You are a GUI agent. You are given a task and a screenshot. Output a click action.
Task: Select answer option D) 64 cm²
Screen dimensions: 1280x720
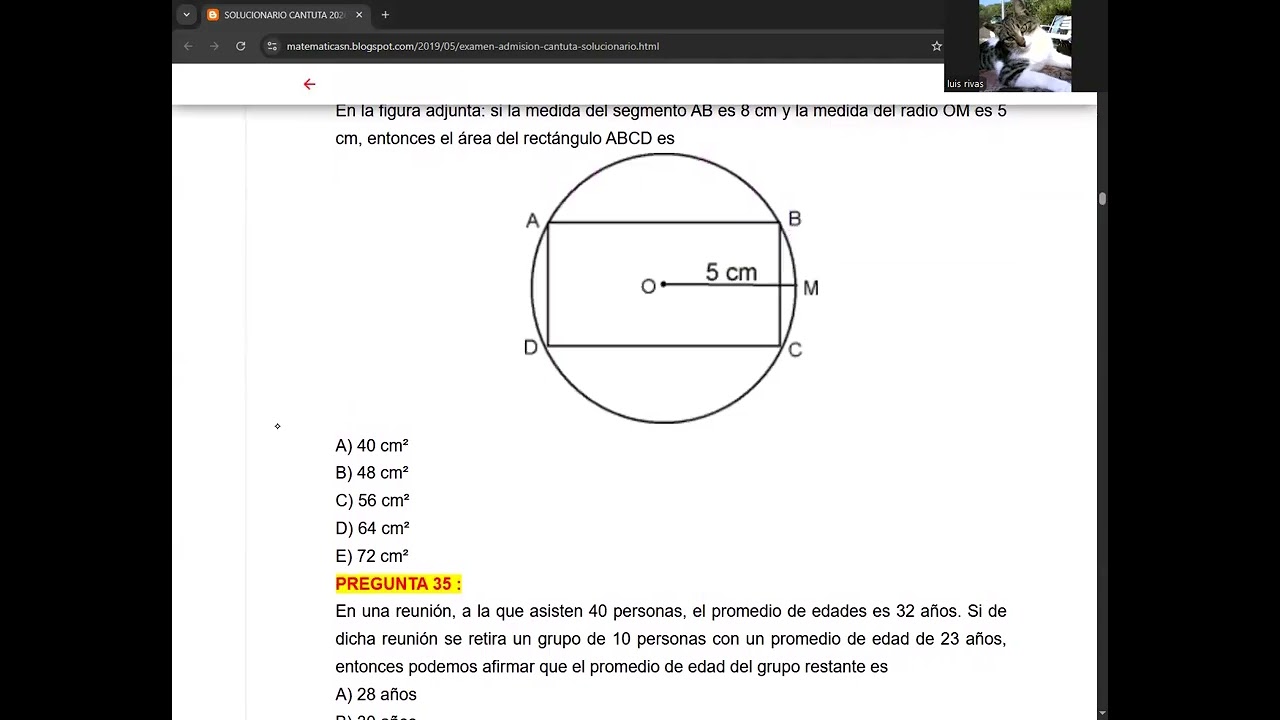tap(372, 528)
